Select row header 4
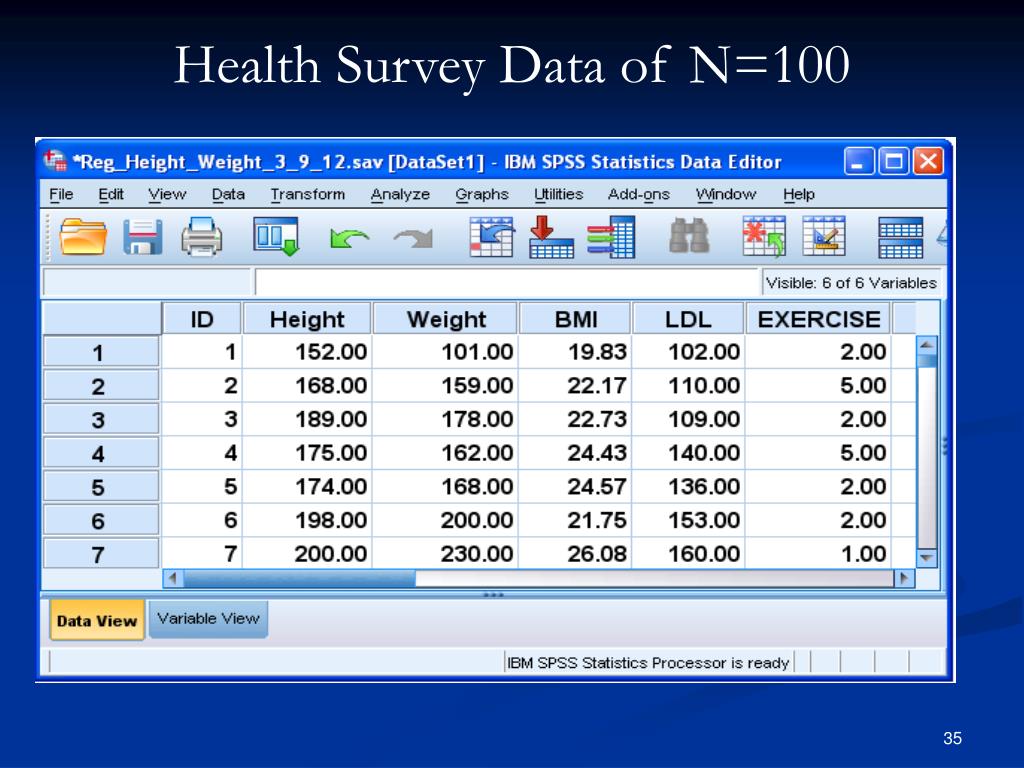Image resolution: width=1024 pixels, height=768 pixels. 101,453
